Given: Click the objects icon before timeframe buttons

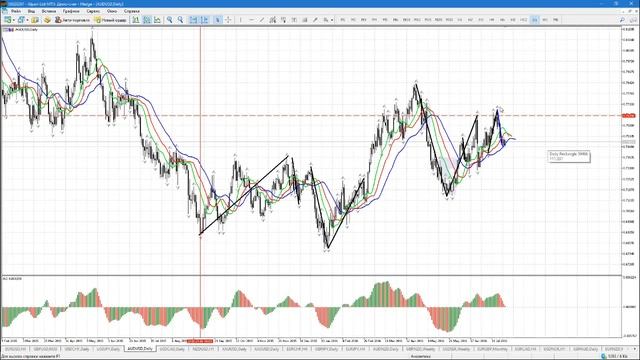Looking at the screenshot, I should tap(326, 20).
